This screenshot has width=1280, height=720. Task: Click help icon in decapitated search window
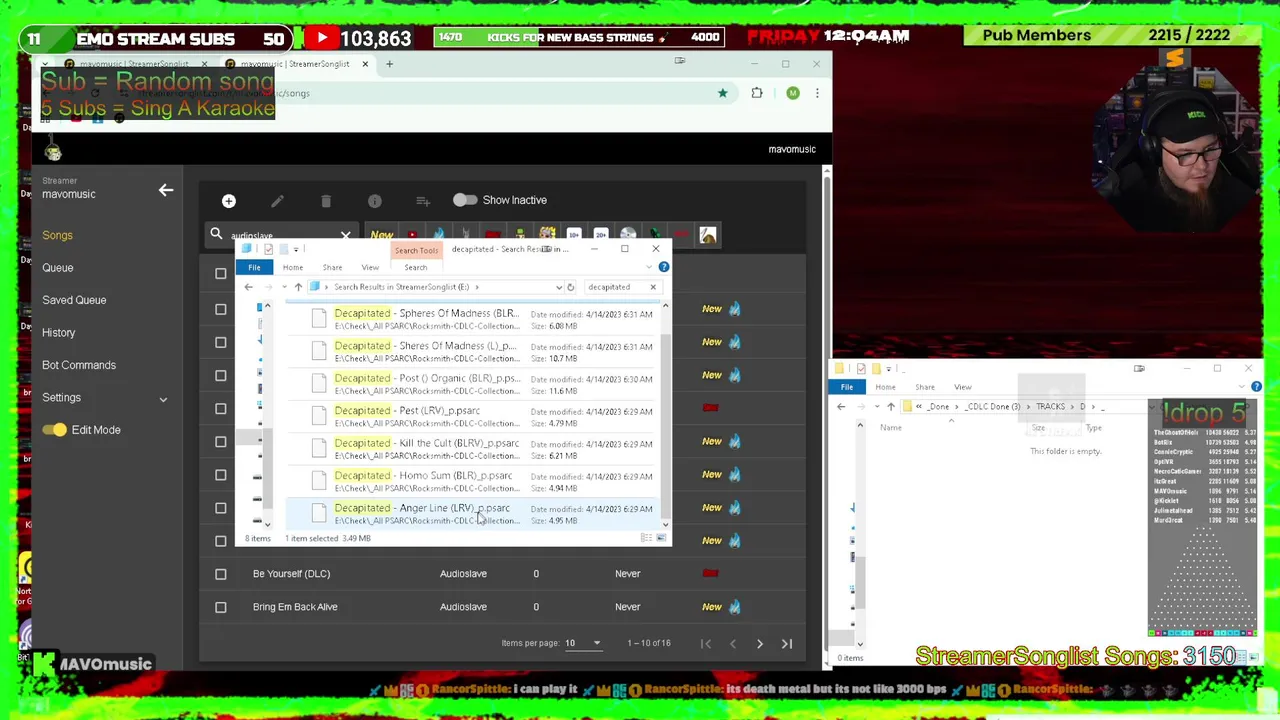click(663, 267)
